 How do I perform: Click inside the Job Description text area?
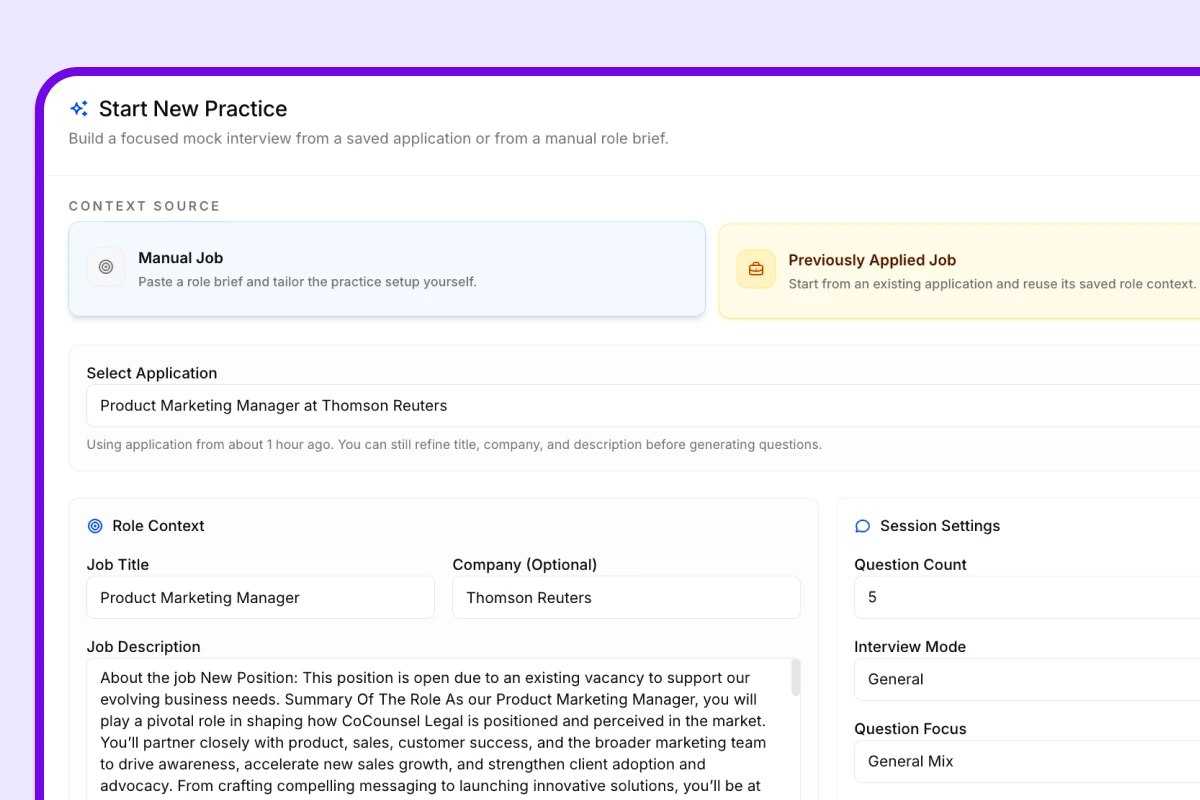435,730
